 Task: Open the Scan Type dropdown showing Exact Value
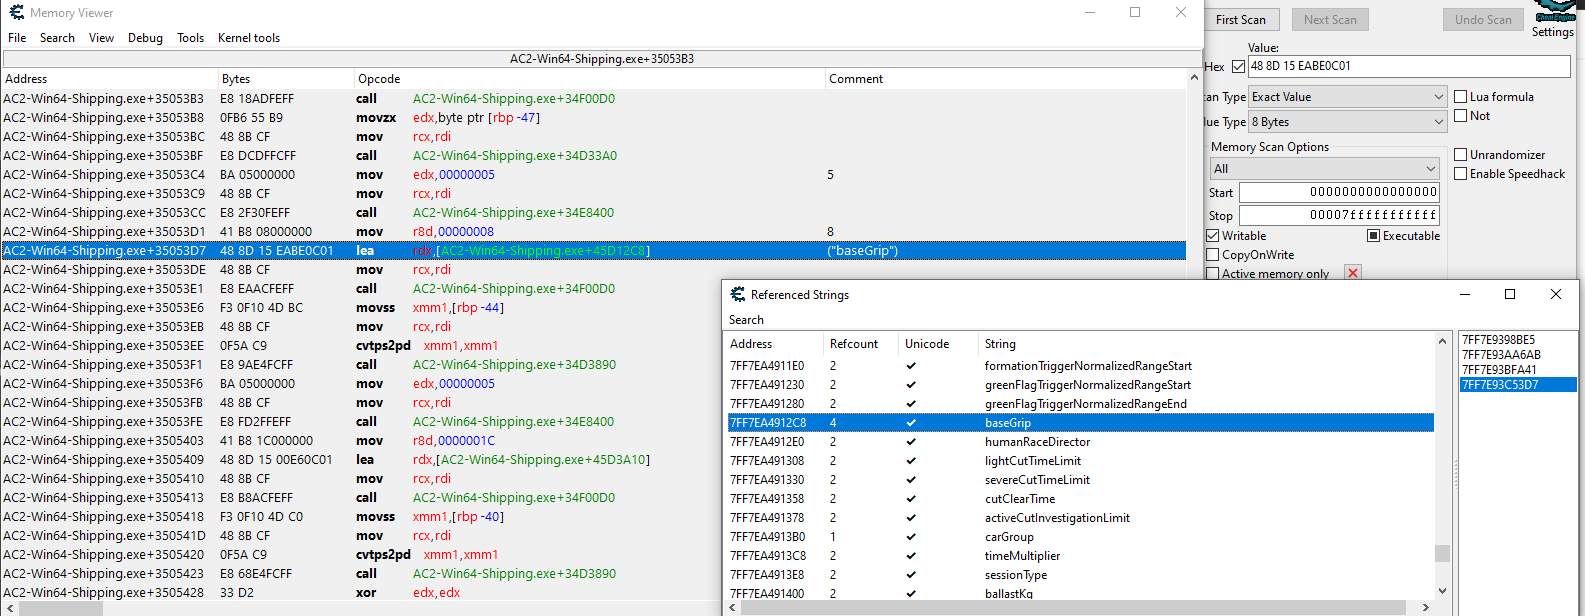coord(1347,97)
